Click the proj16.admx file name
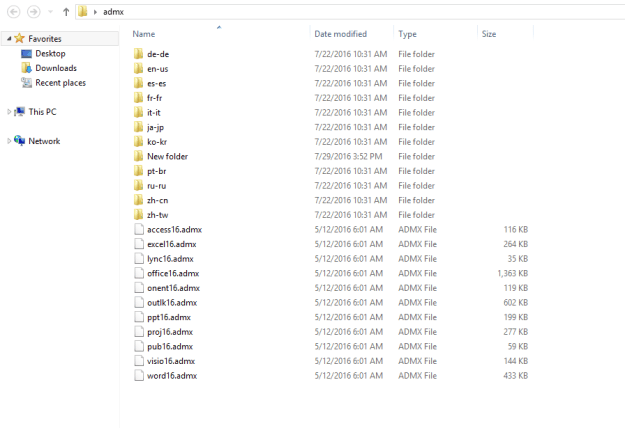Image resolution: width=625 pixels, height=428 pixels. tap(170, 332)
